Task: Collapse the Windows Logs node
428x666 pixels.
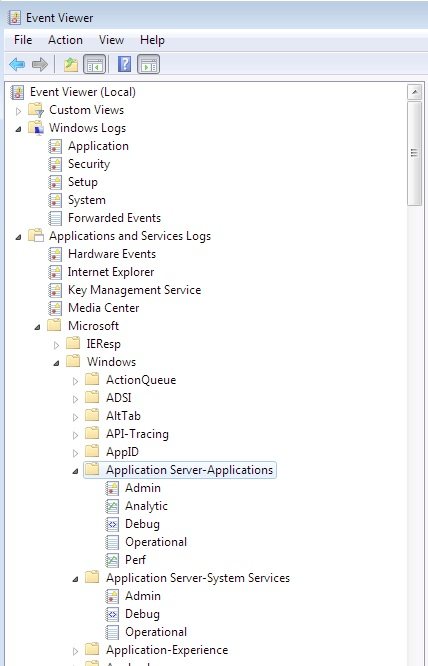Action: point(18,129)
